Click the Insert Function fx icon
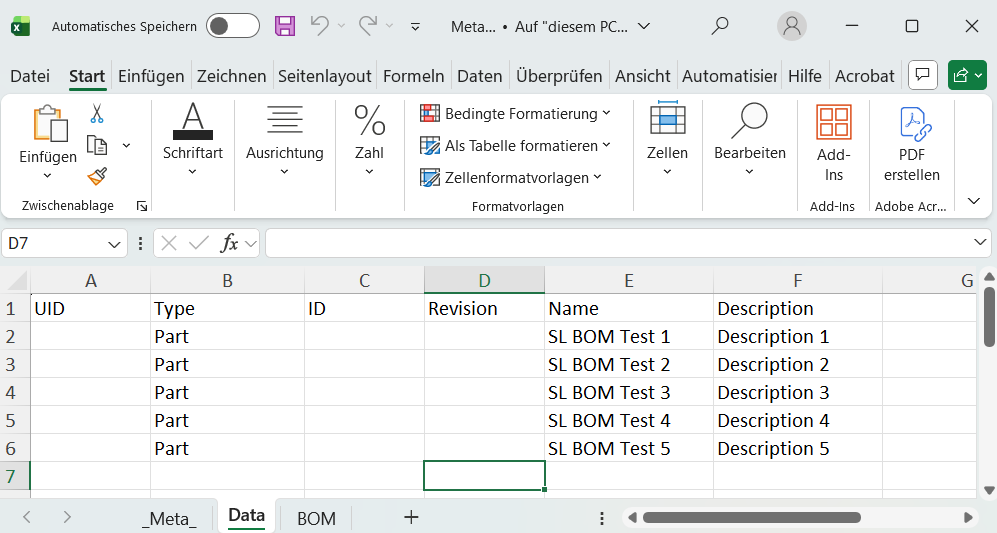 tap(229, 243)
